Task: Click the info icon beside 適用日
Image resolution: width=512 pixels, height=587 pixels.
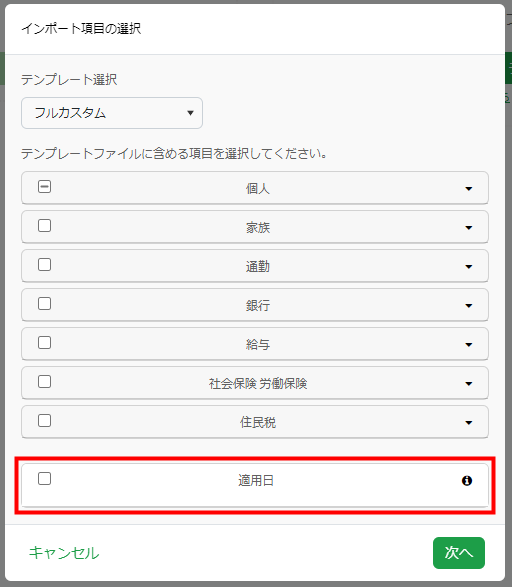Action: [467, 480]
